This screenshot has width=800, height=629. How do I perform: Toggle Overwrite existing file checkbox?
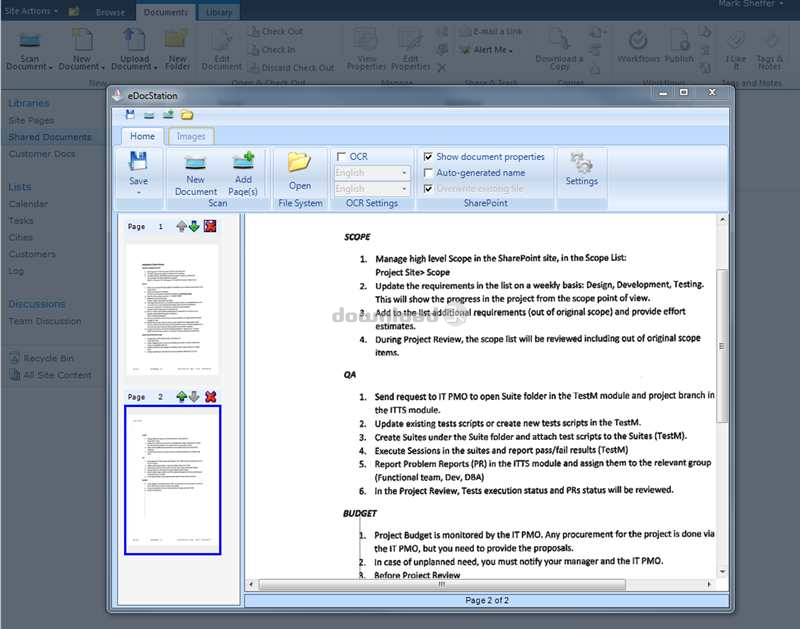tap(428, 188)
